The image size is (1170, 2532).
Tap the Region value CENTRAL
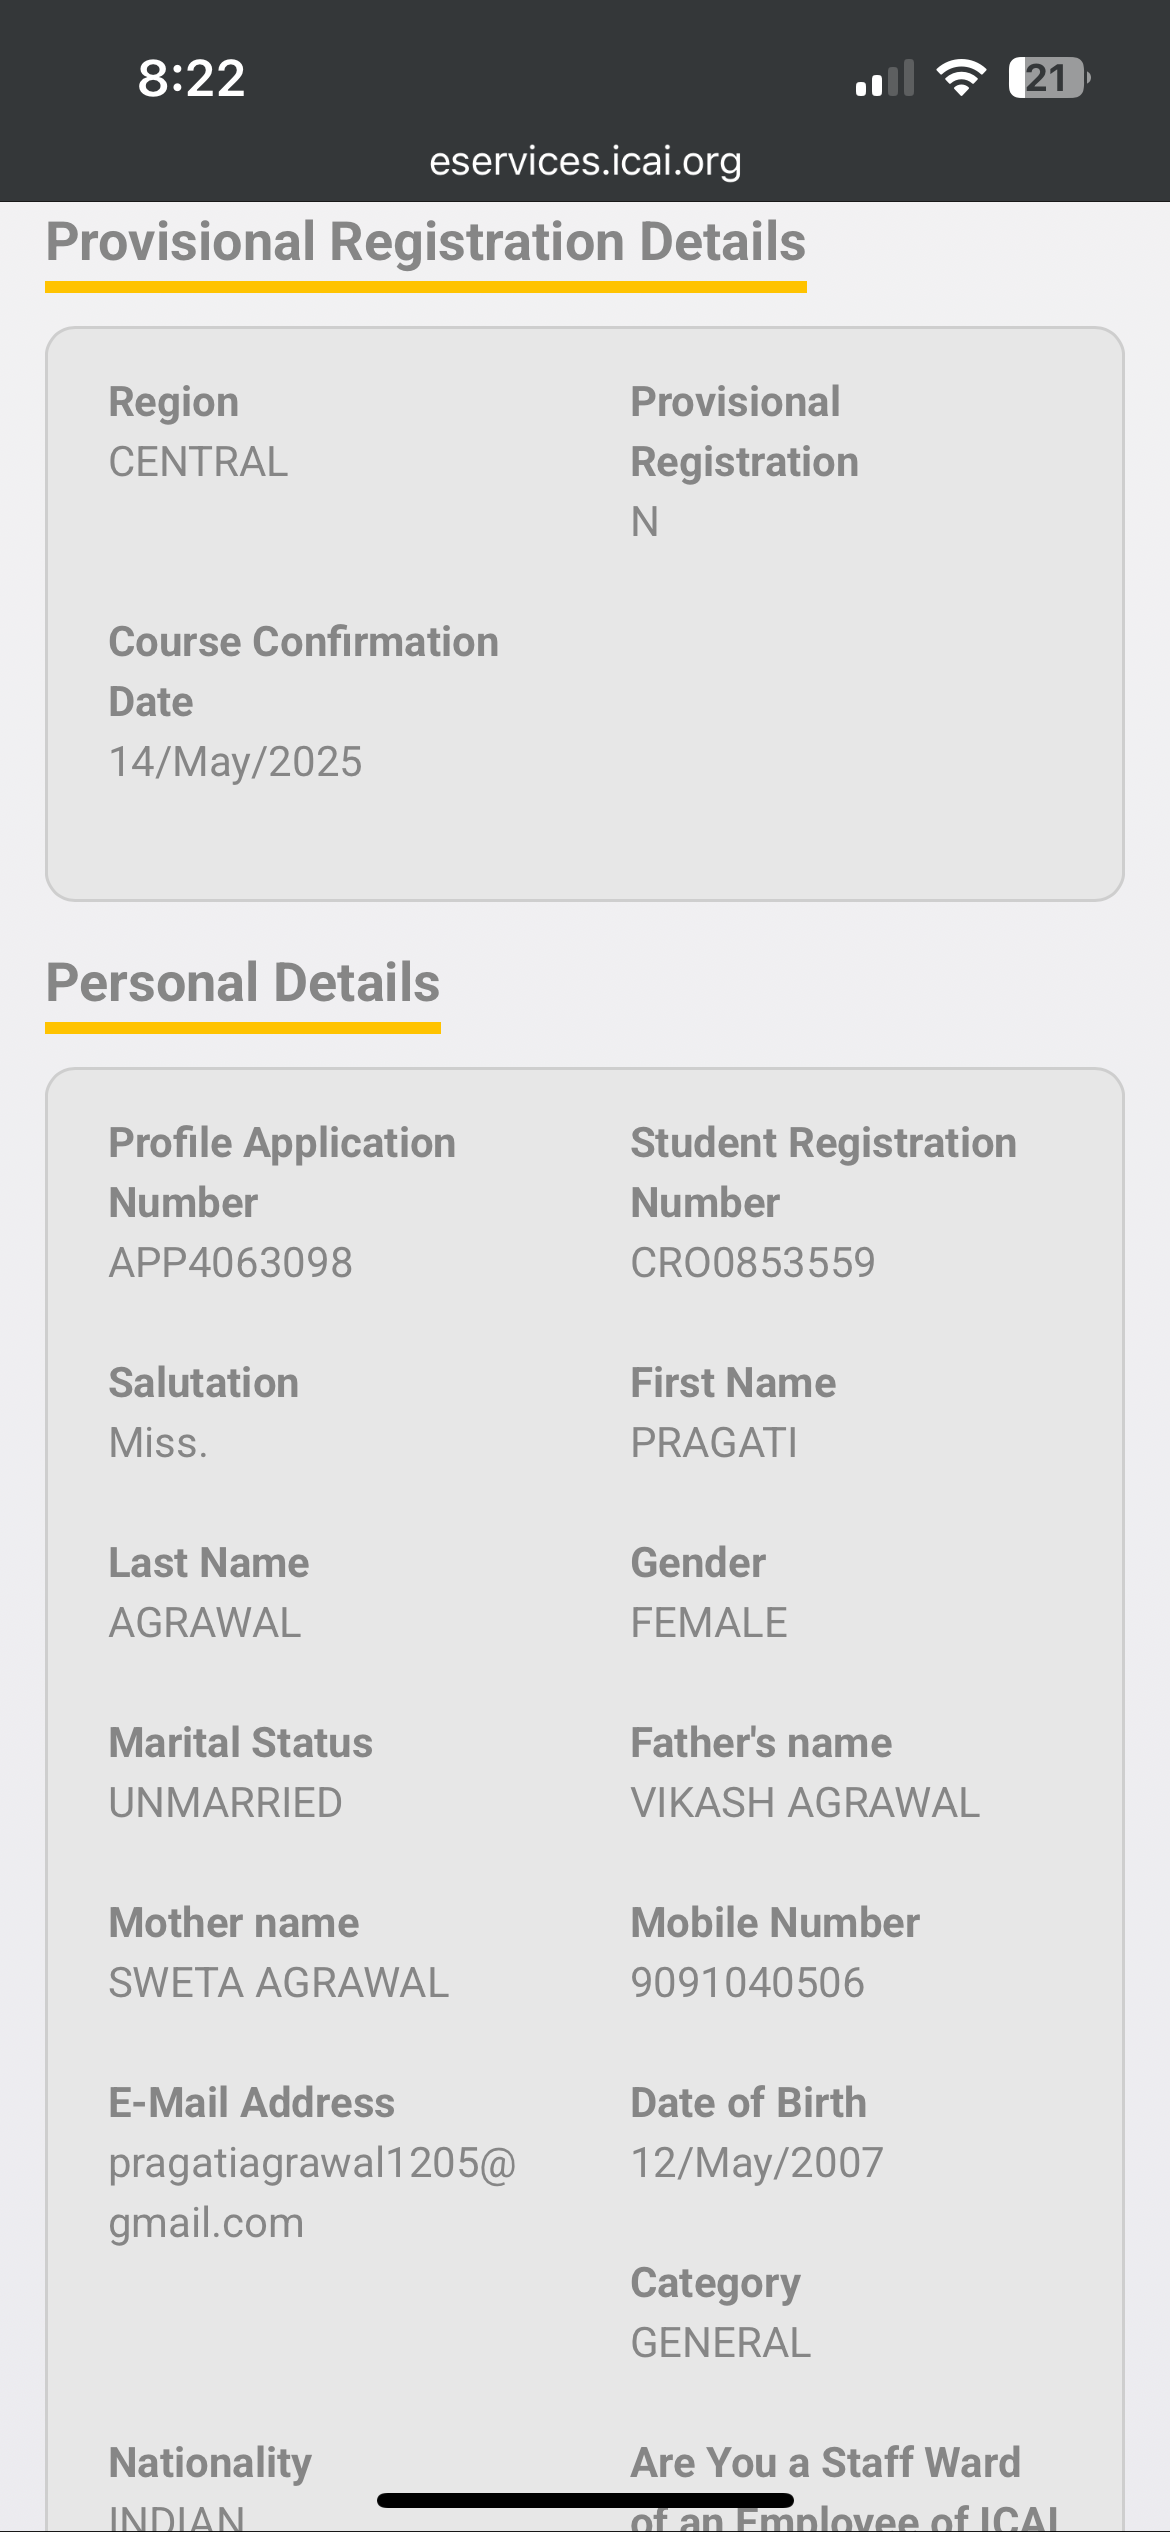(x=198, y=462)
